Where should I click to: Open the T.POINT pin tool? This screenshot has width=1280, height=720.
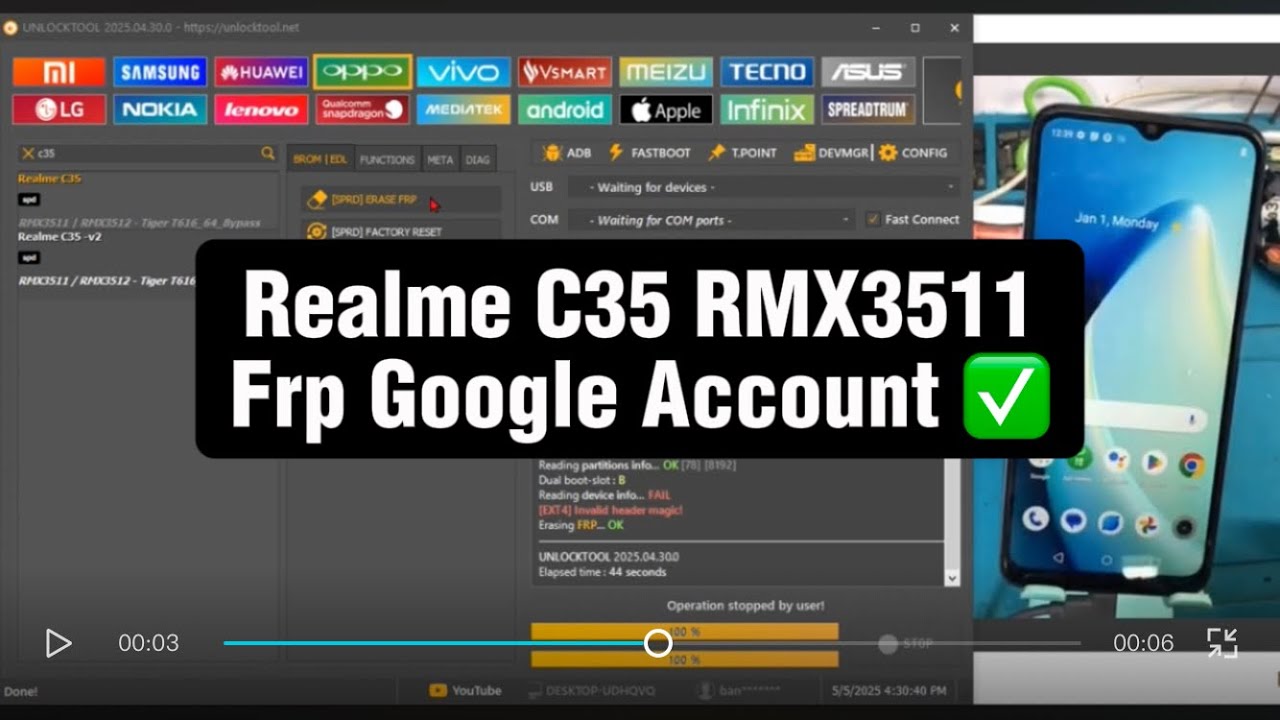tap(742, 153)
